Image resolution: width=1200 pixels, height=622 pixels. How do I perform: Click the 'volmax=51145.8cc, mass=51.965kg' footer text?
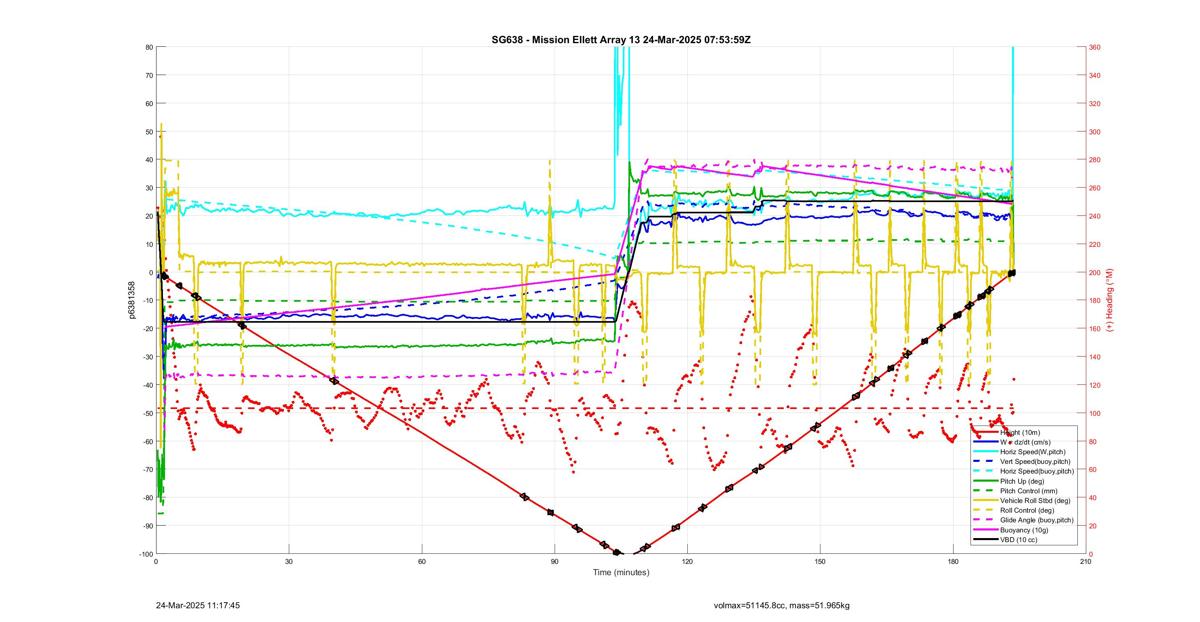tap(782, 606)
